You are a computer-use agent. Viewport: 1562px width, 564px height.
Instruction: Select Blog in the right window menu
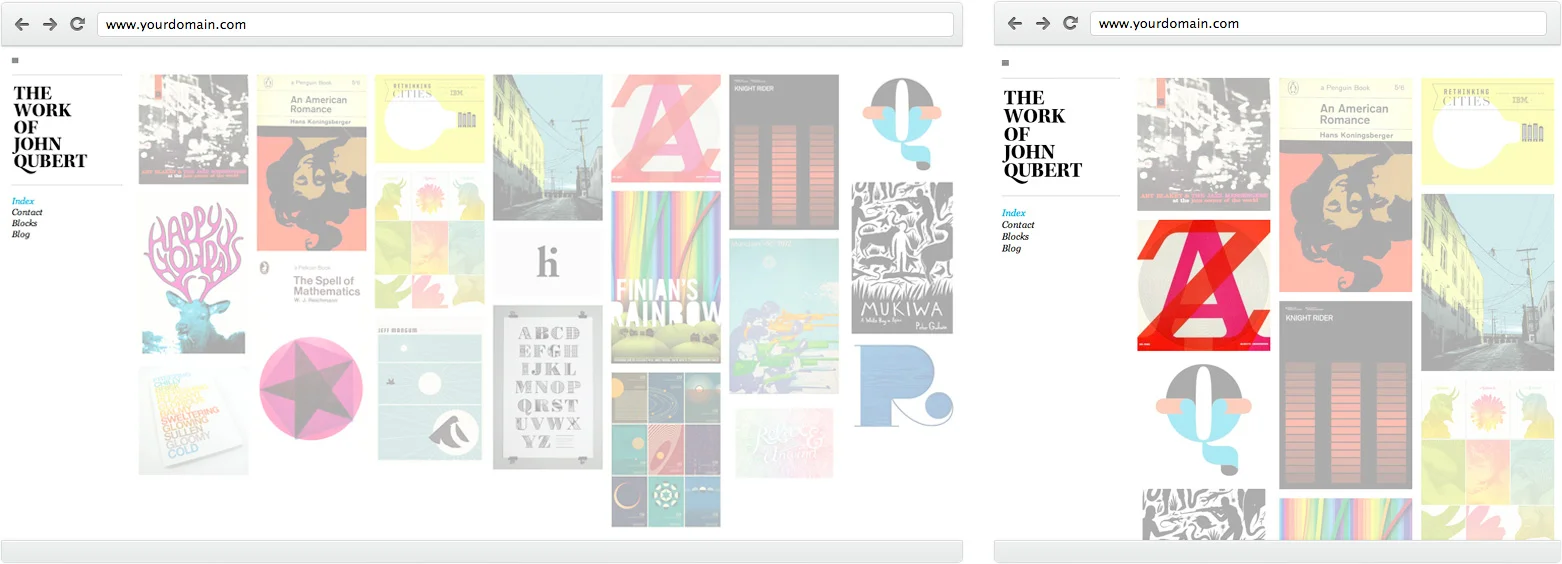click(1012, 249)
